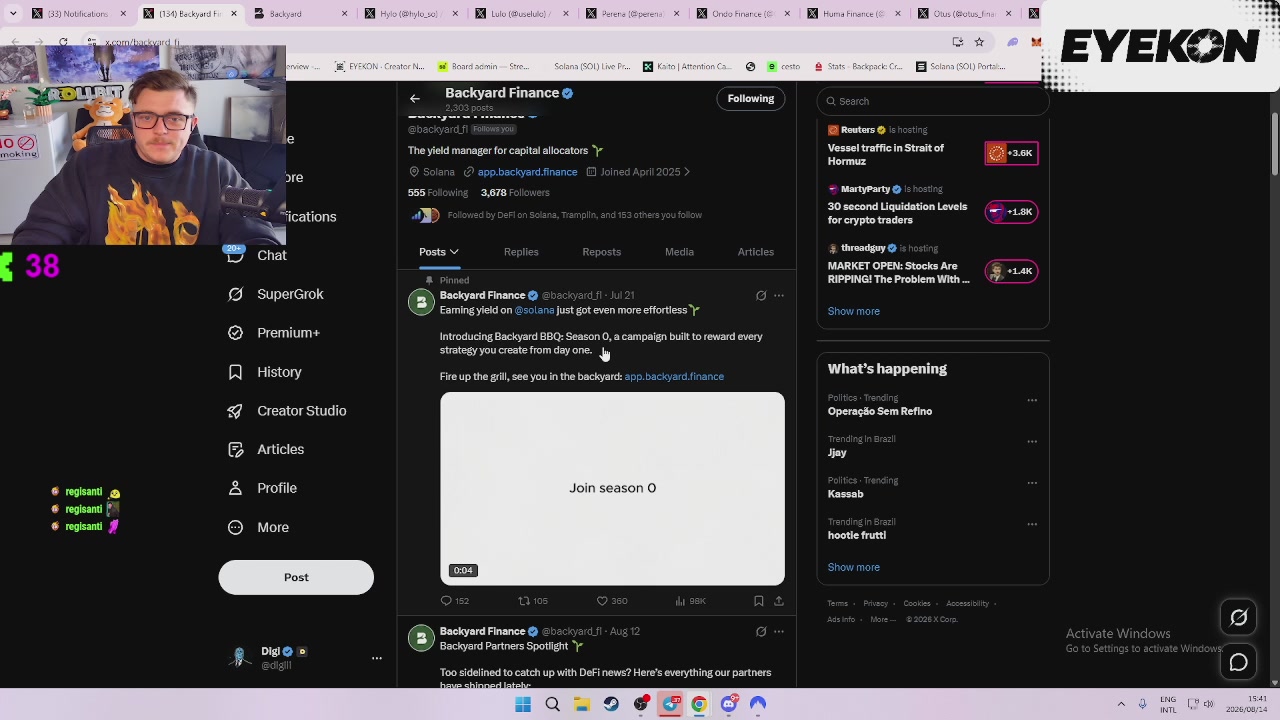Click the Post button
This screenshot has height=720, width=1280.
pyautogui.click(x=296, y=577)
